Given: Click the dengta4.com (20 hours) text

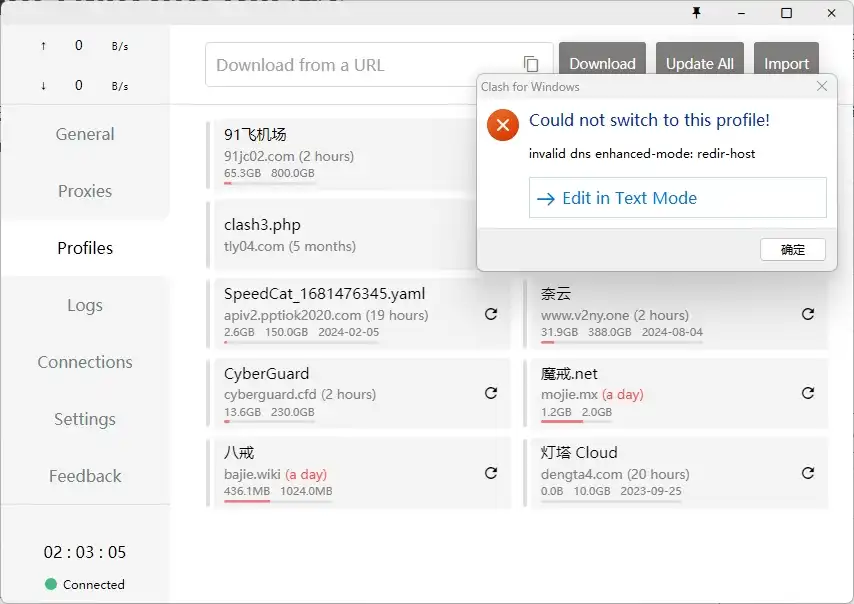Looking at the screenshot, I should coord(615,474).
